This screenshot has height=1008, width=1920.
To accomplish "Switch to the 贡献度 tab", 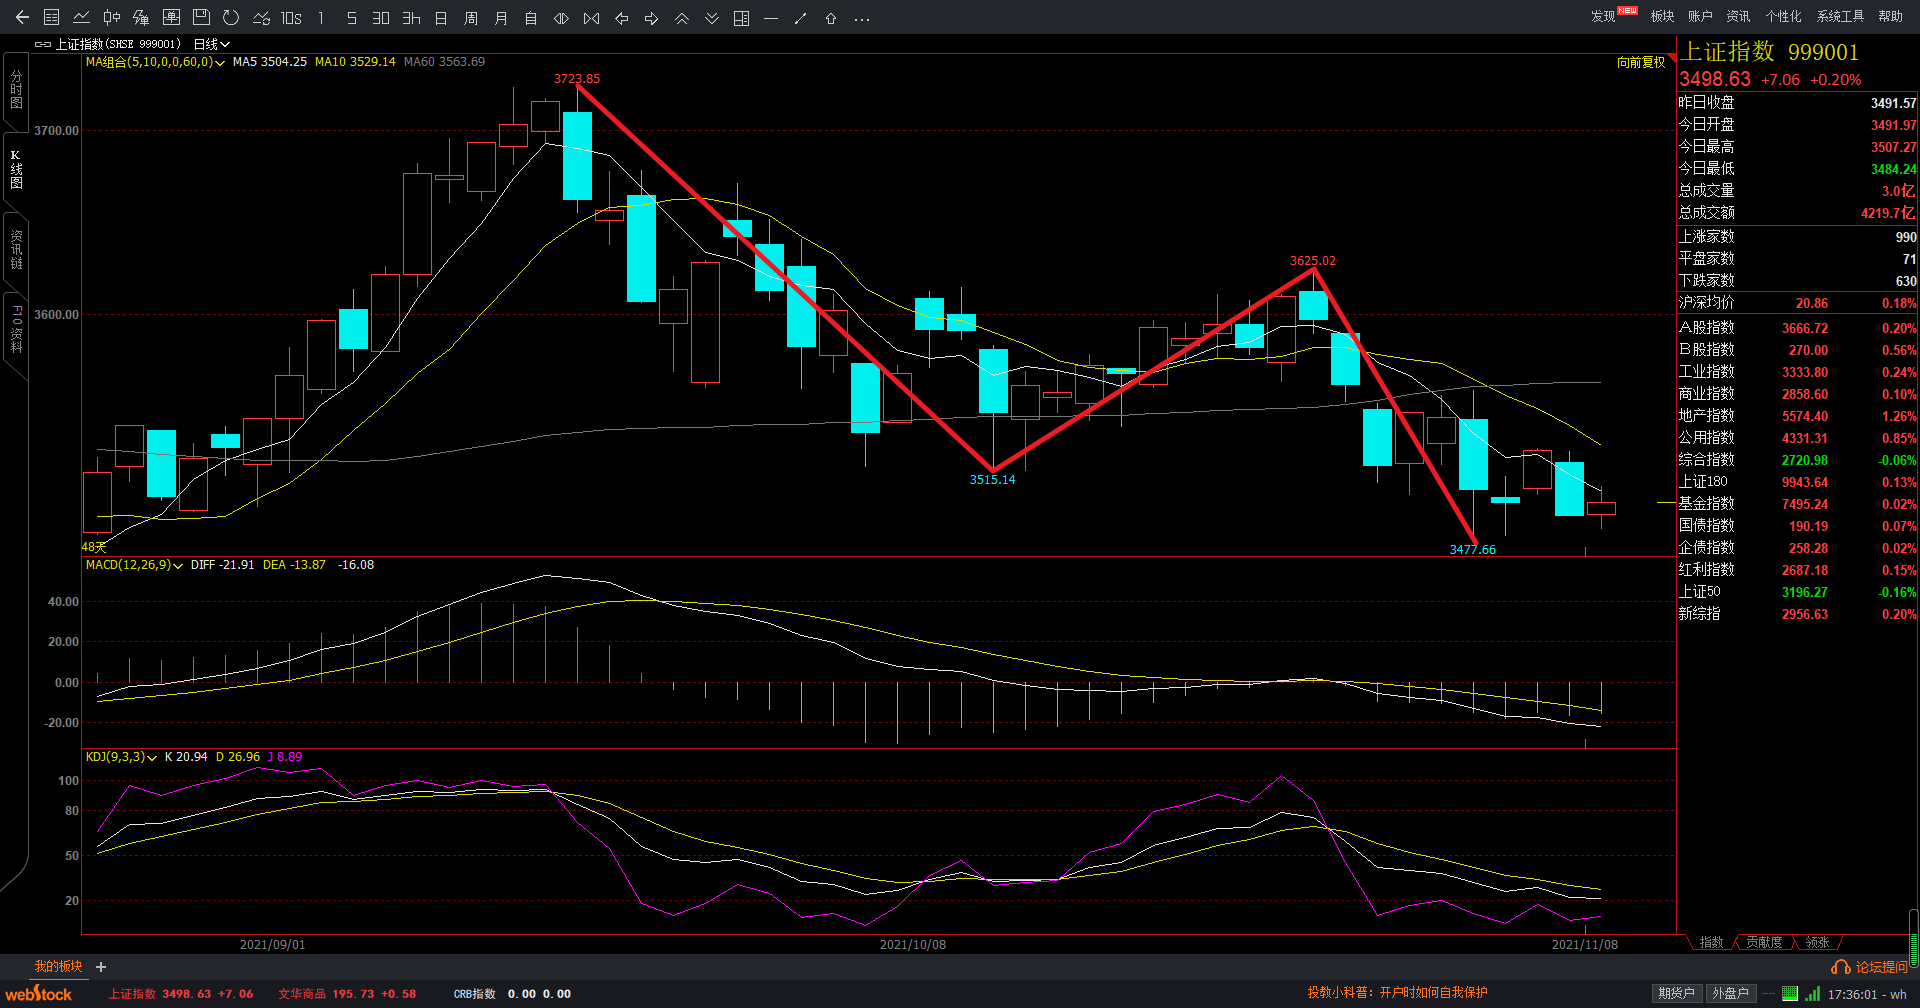I will click(x=1764, y=942).
